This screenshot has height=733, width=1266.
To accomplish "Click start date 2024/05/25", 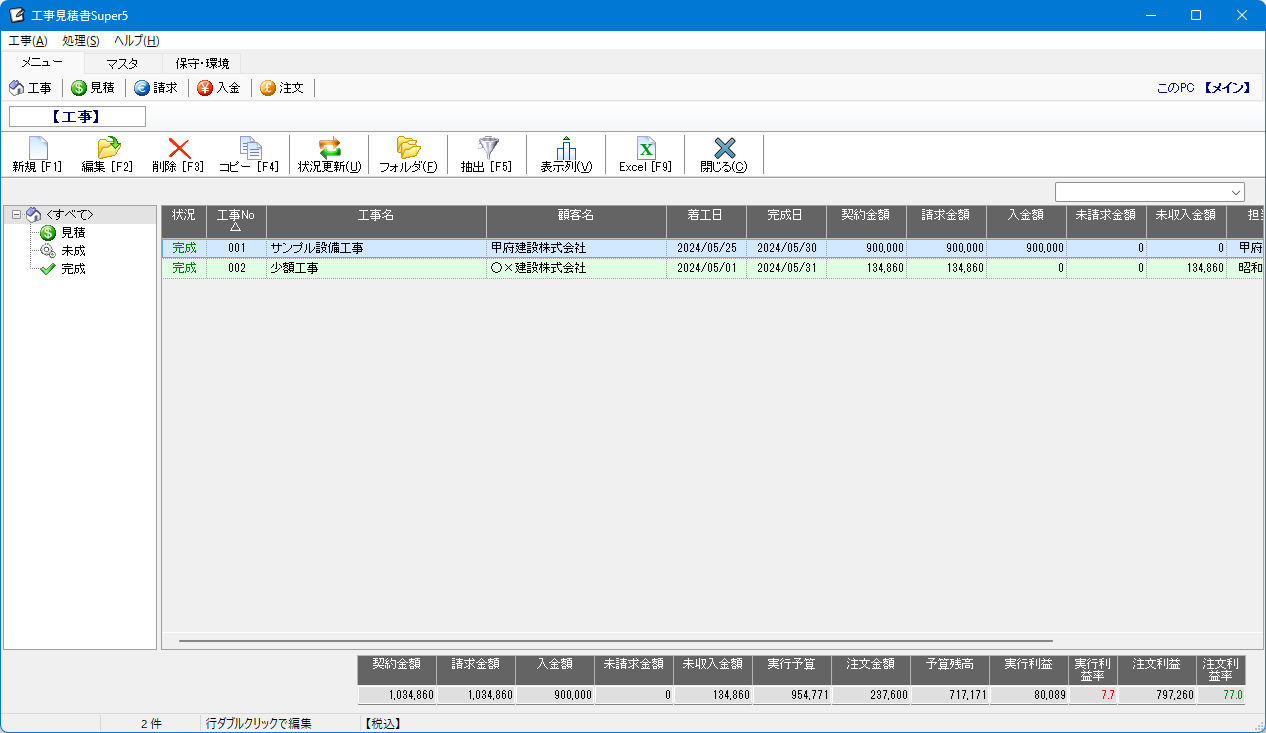I will click(x=706, y=248).
